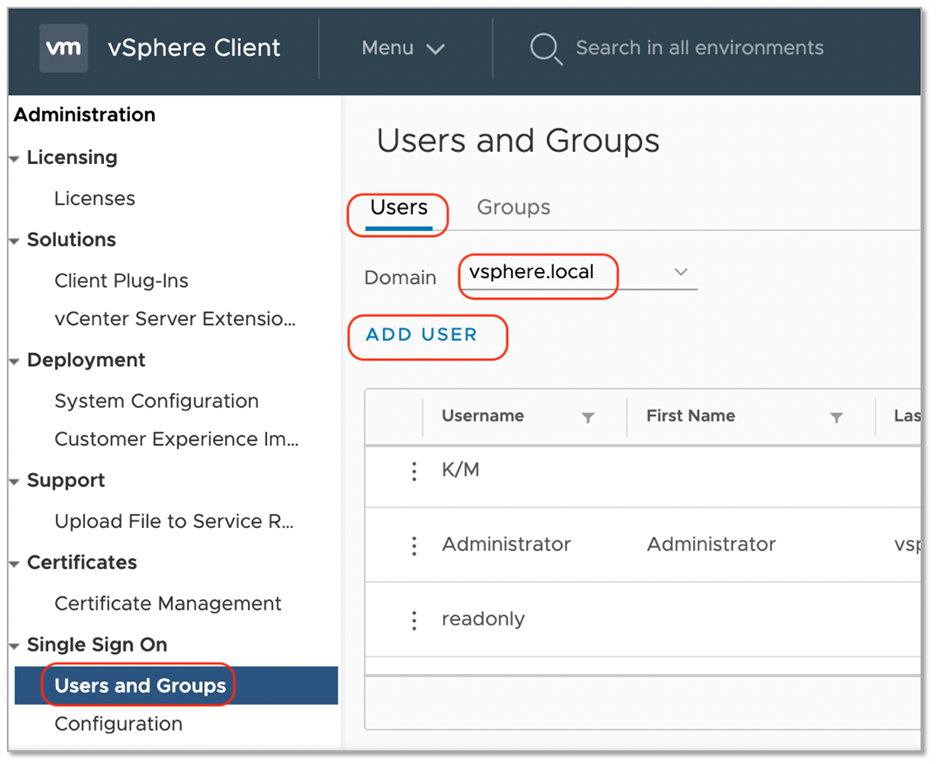
Task: Select Client Plug-Ins in the sidebar
Action: [120, 281]
